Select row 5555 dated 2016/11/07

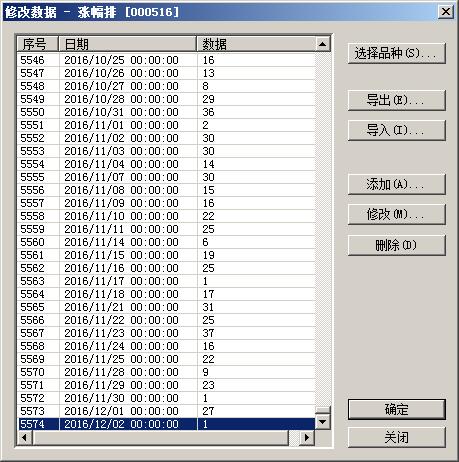pyautogui.click(x=166, y=177)
